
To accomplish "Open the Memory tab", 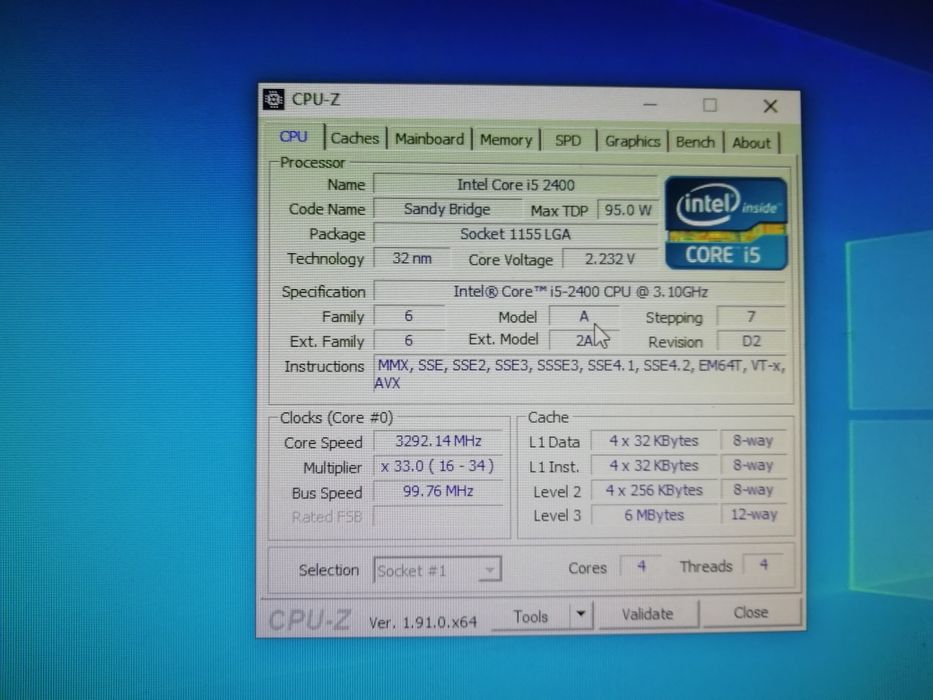I will click(x=506, y=140).
